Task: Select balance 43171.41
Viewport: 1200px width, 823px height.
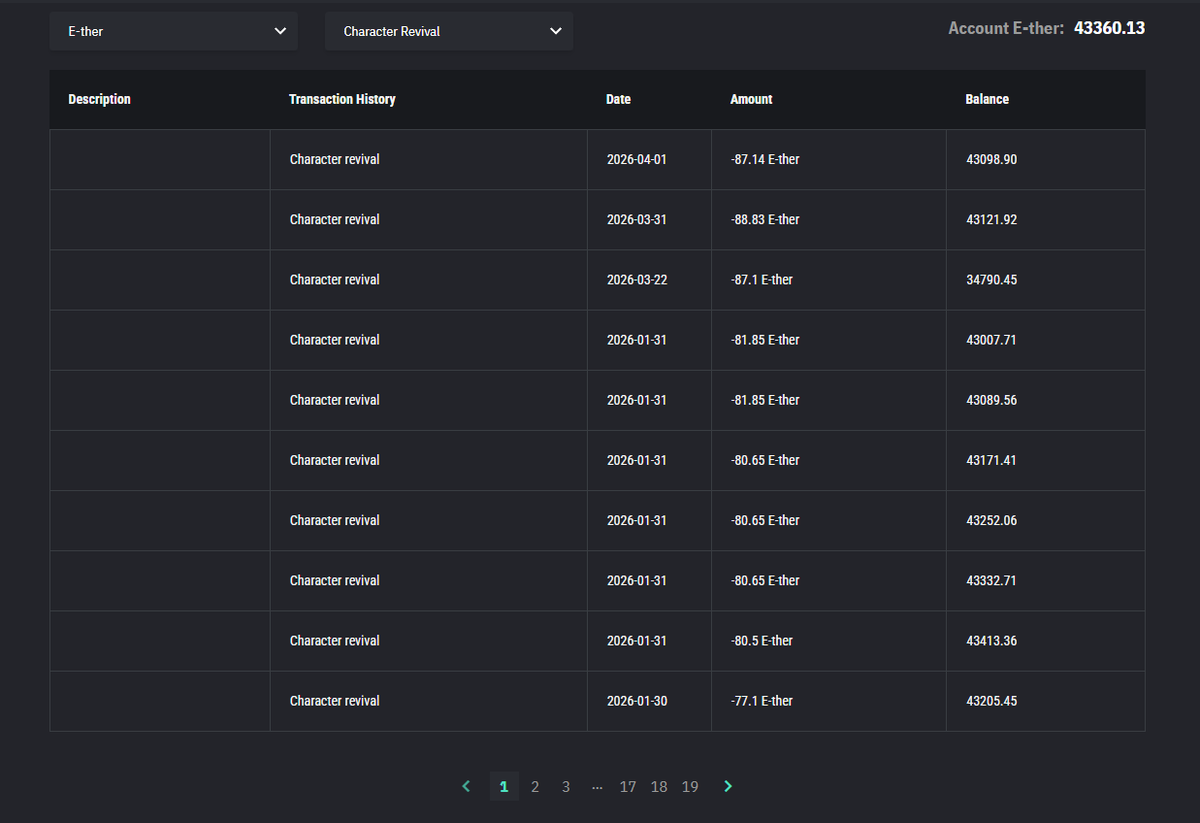Action: [992, 460]
